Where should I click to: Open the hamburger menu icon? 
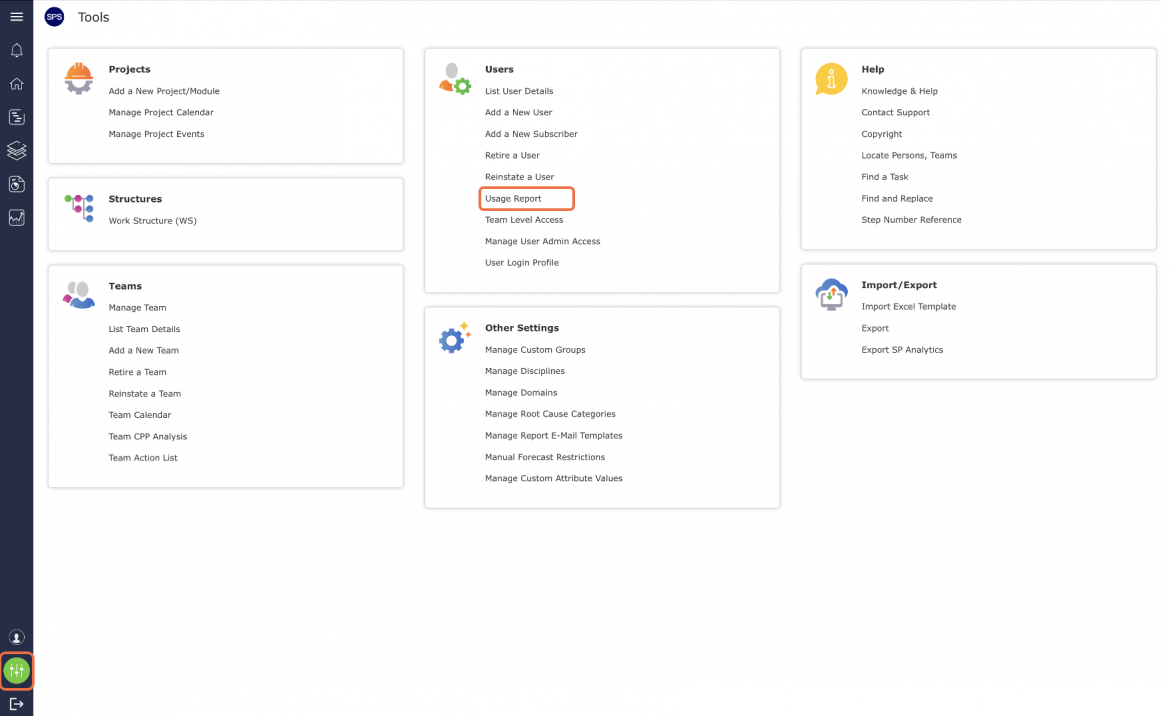click(x=16, y=16)
